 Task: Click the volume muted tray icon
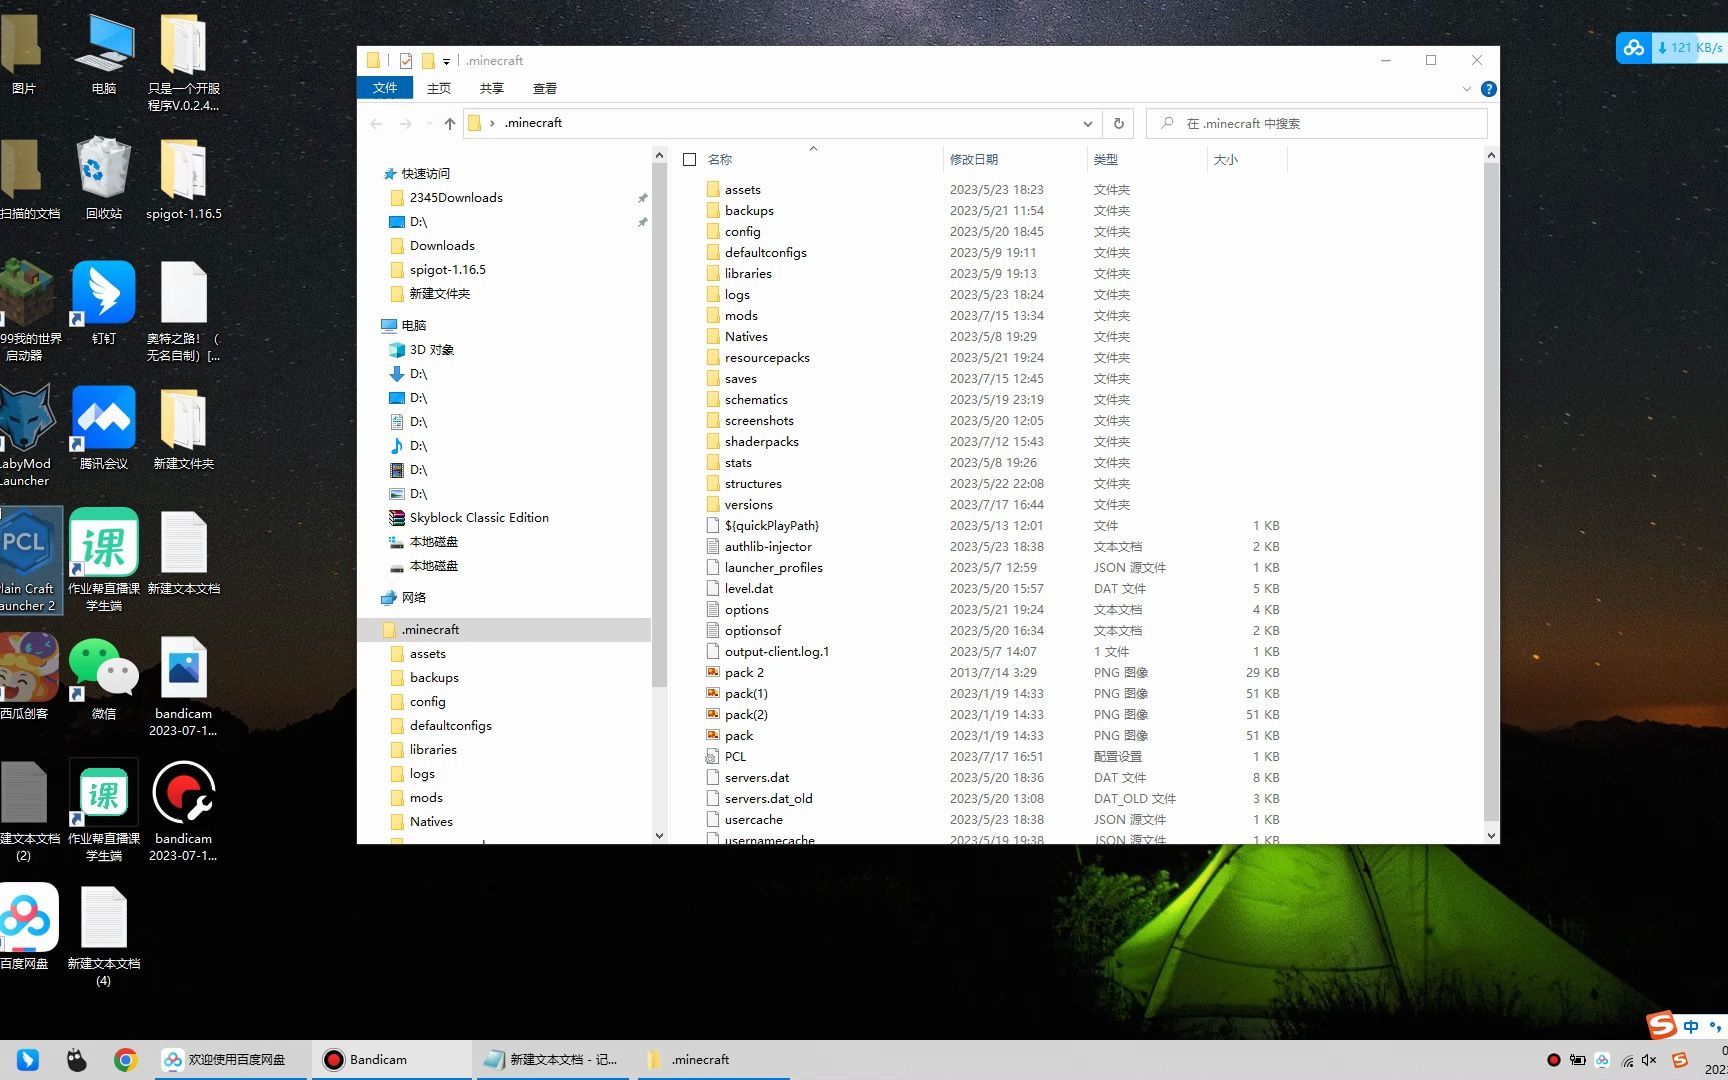[1649, 1060]
